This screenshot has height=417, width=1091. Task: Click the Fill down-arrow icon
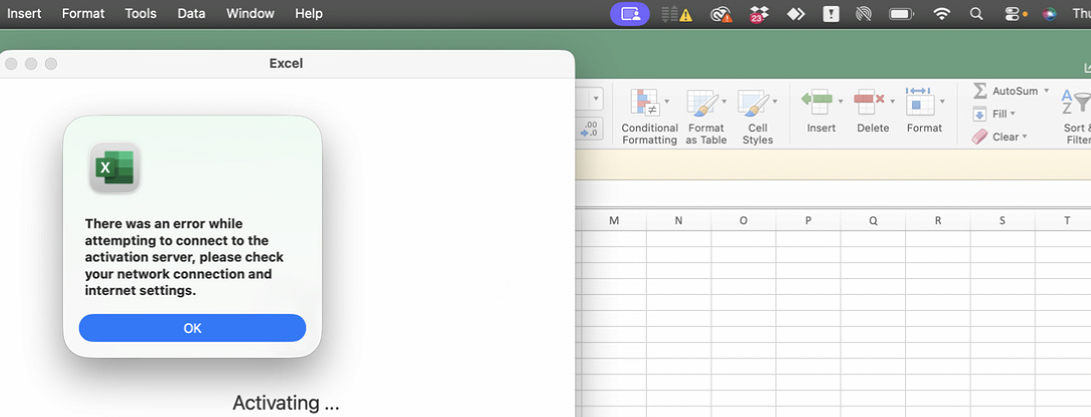980,114
